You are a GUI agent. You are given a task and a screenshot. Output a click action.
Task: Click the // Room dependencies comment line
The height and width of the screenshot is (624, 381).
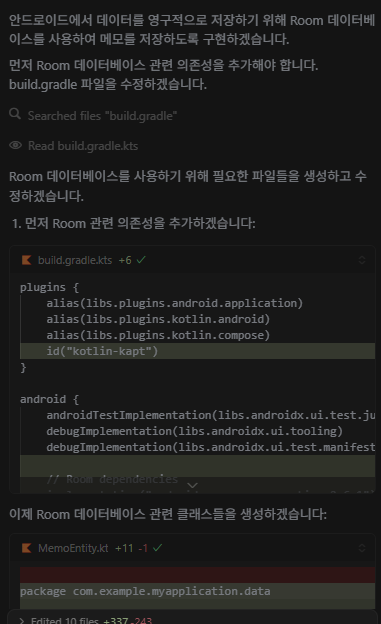click(x=112, y=479)
